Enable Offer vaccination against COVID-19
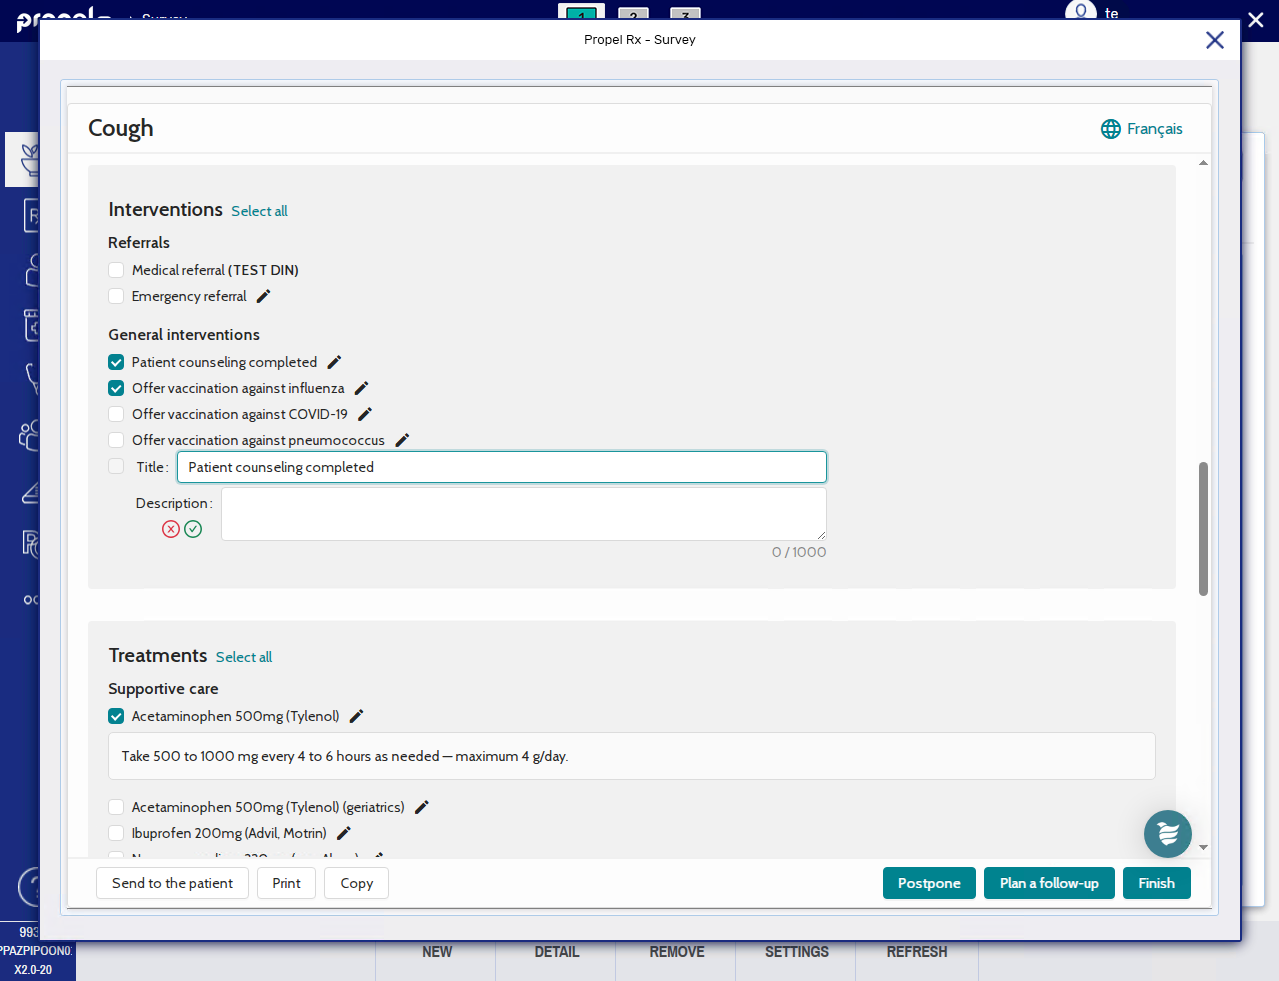This screenshot has width=1279, height=981. (x=116, y=414)
